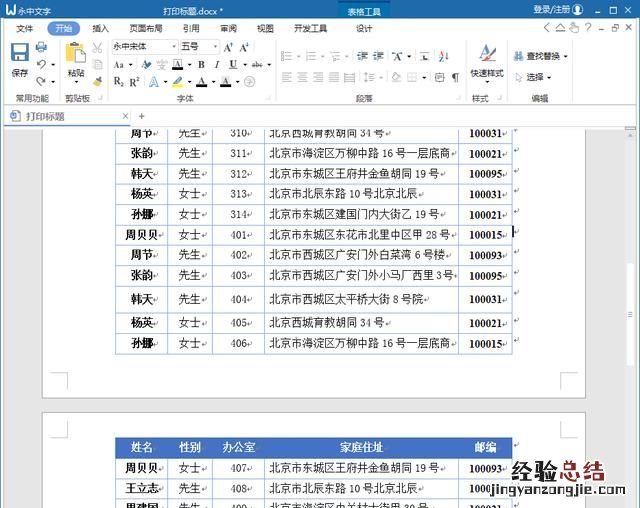The width and height of the screenshot is (640, 508).
Task: Open the Developer Tools (开发工具) tab
Action: 311,28
